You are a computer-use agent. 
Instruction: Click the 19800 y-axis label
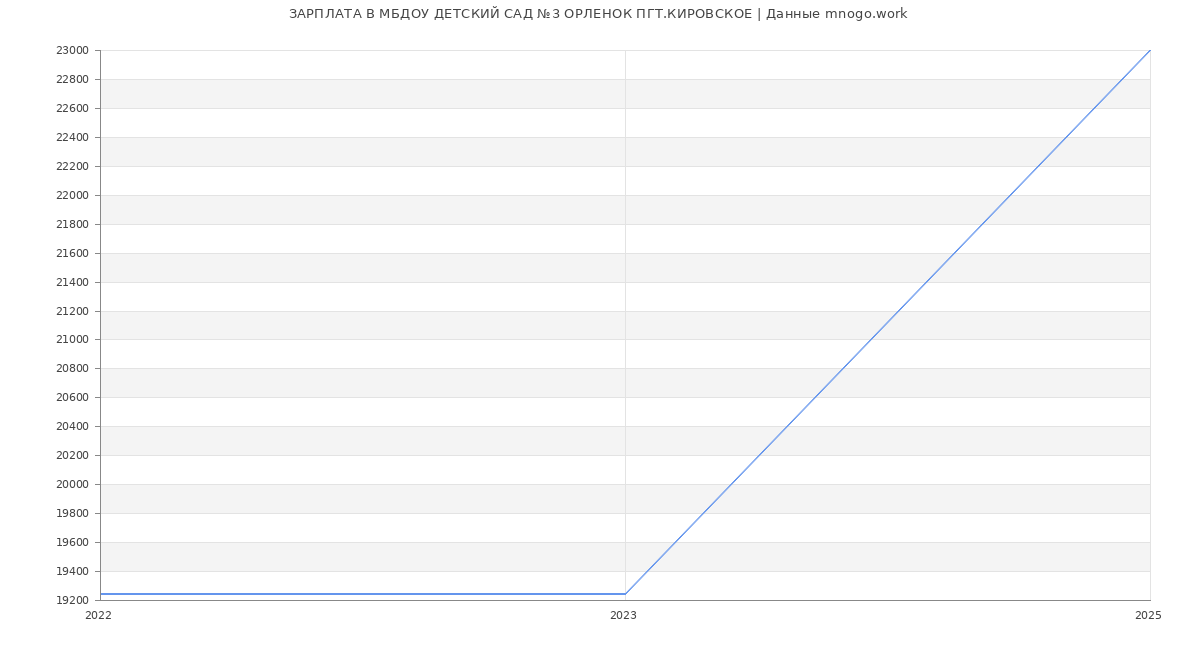(x=72, y=514)
